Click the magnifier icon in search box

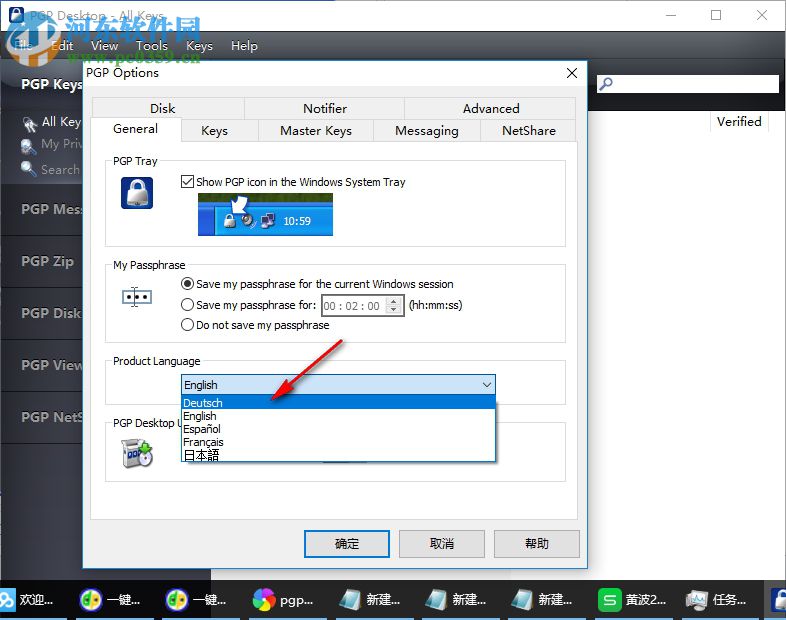point(606,83)
